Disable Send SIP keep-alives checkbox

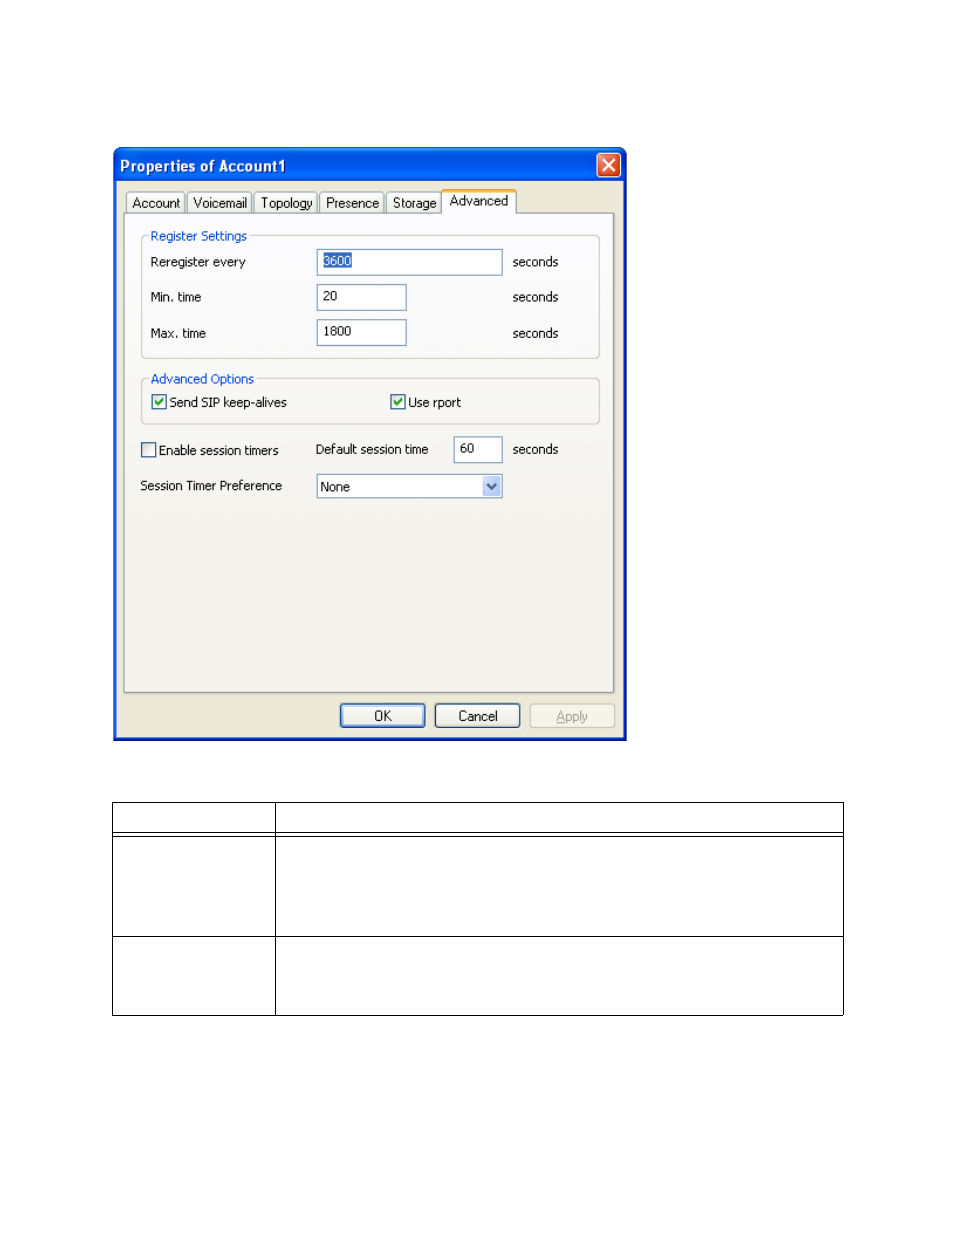159,402
